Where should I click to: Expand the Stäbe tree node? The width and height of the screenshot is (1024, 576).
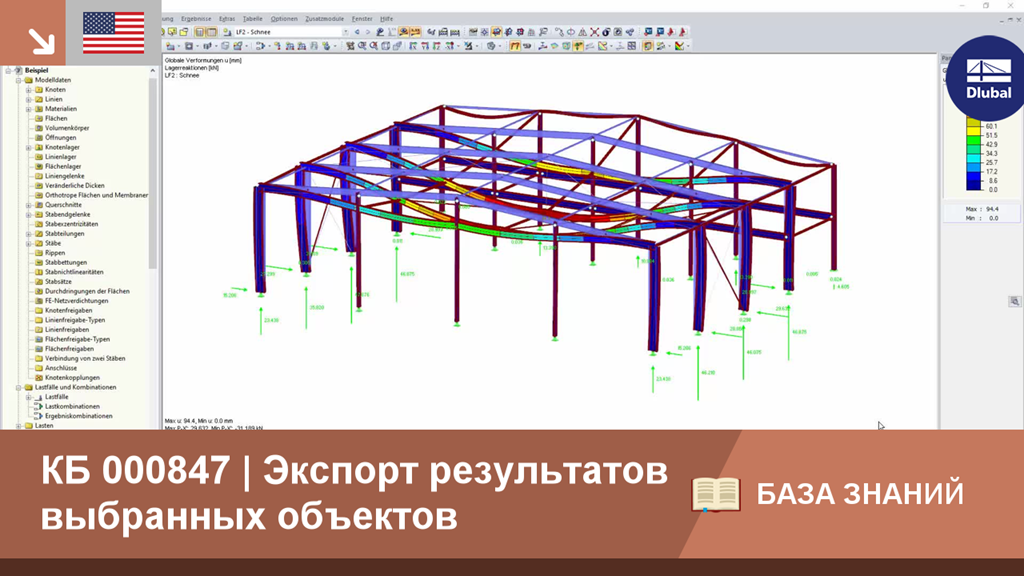29,244
